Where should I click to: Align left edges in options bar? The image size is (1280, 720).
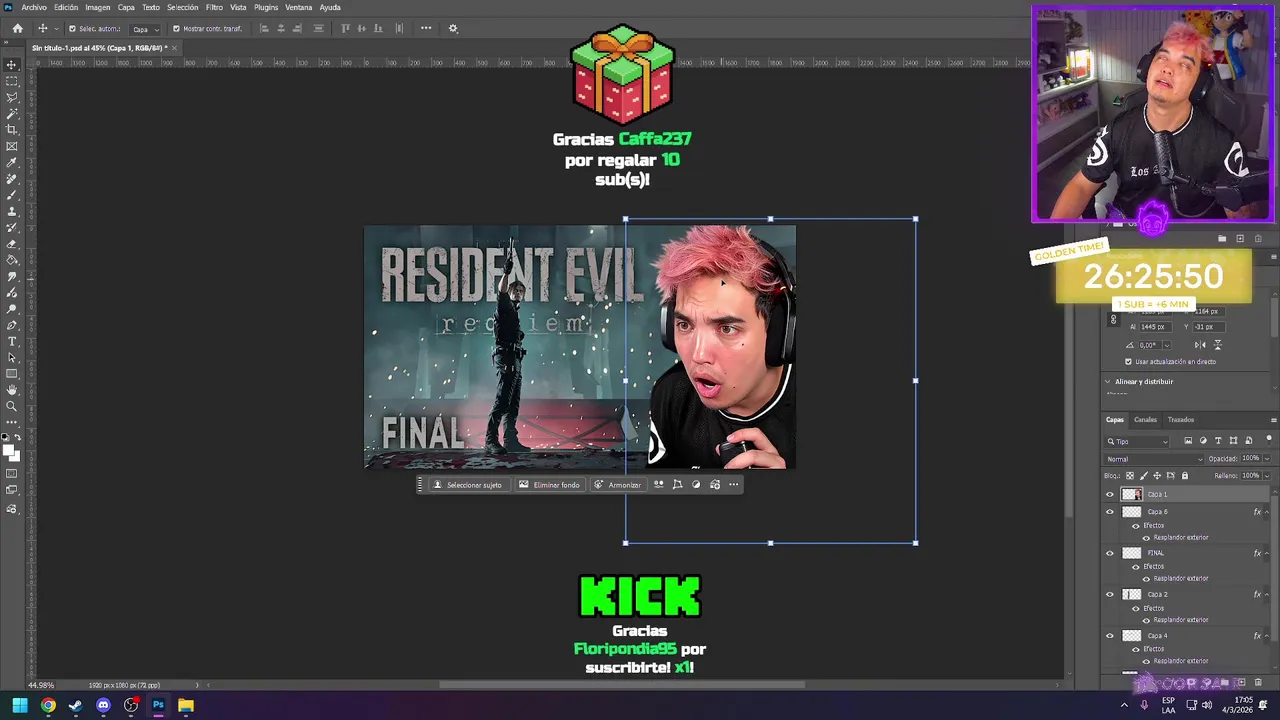pyautogui.click(x=264, y=28)
